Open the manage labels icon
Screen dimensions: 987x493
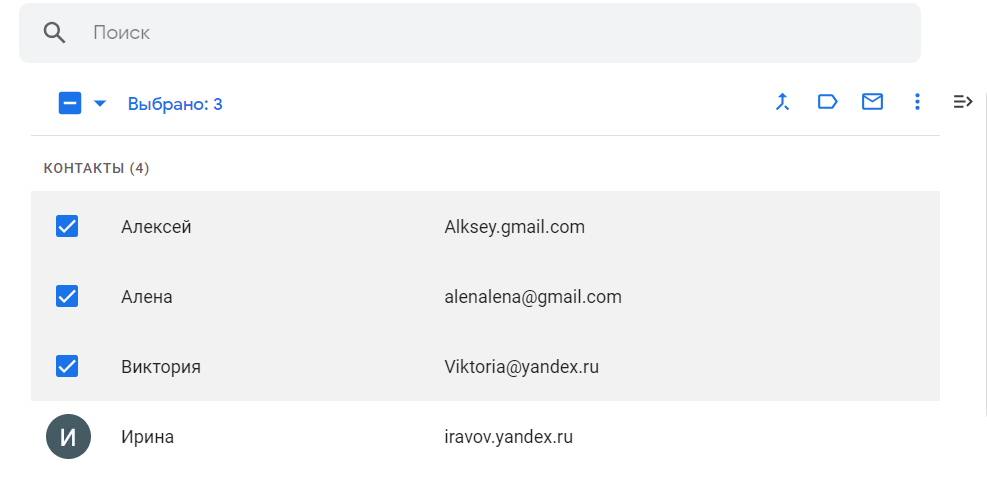tap(828, 102)
